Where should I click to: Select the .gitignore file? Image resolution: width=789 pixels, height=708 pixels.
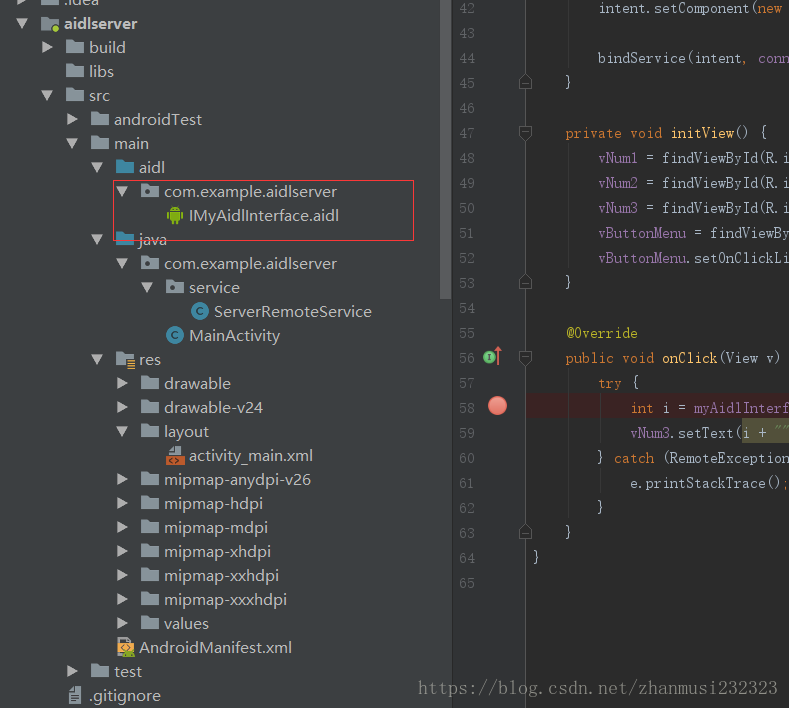[x=125, y=695]
